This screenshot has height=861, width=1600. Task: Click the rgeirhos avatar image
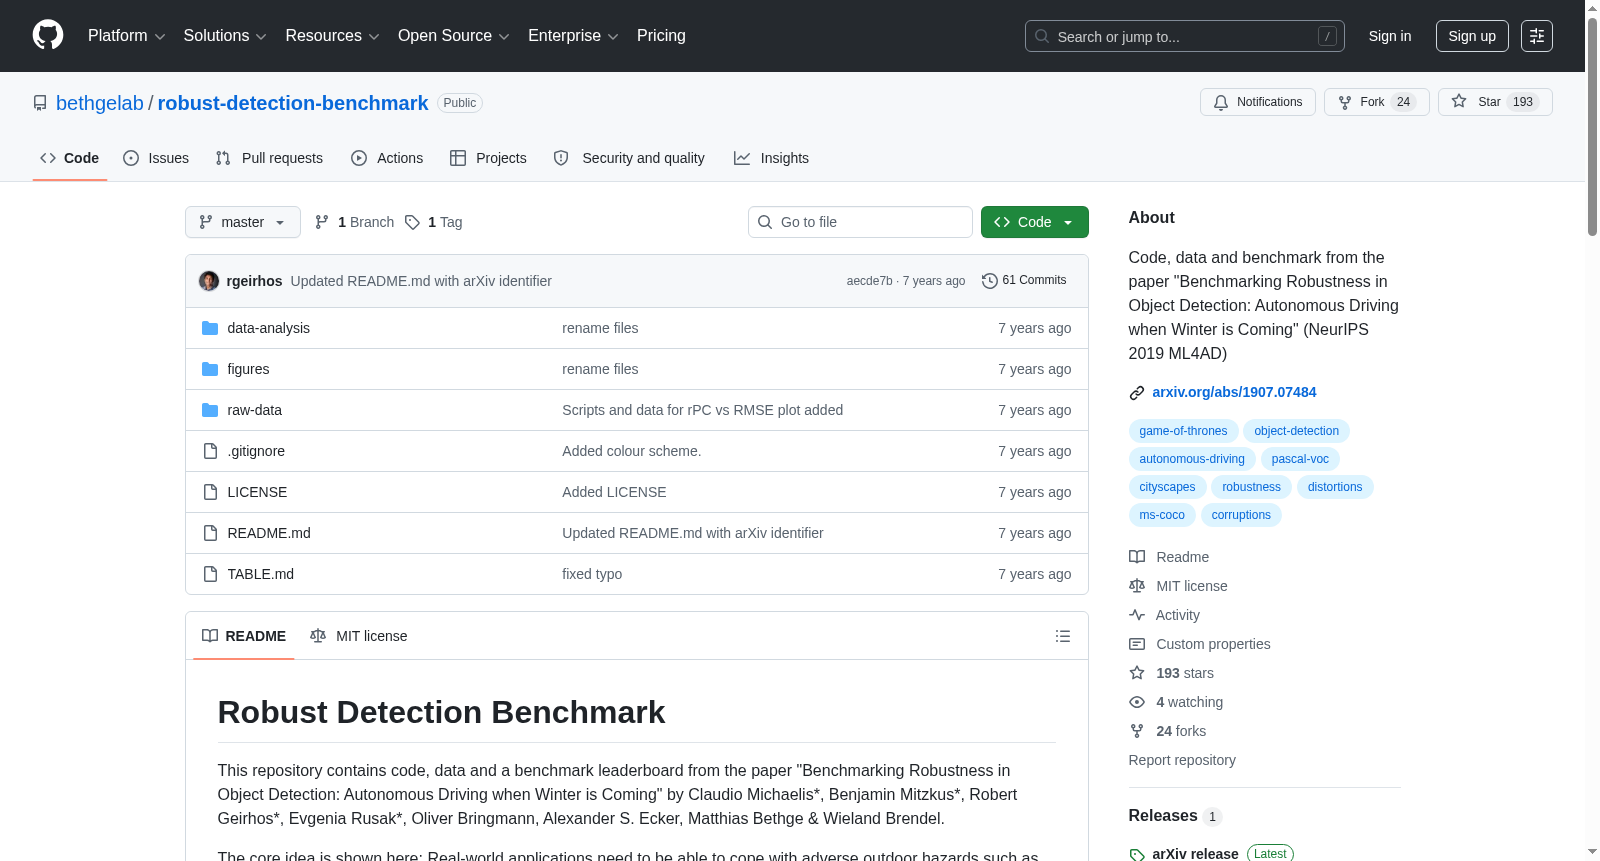click(209, 281)
